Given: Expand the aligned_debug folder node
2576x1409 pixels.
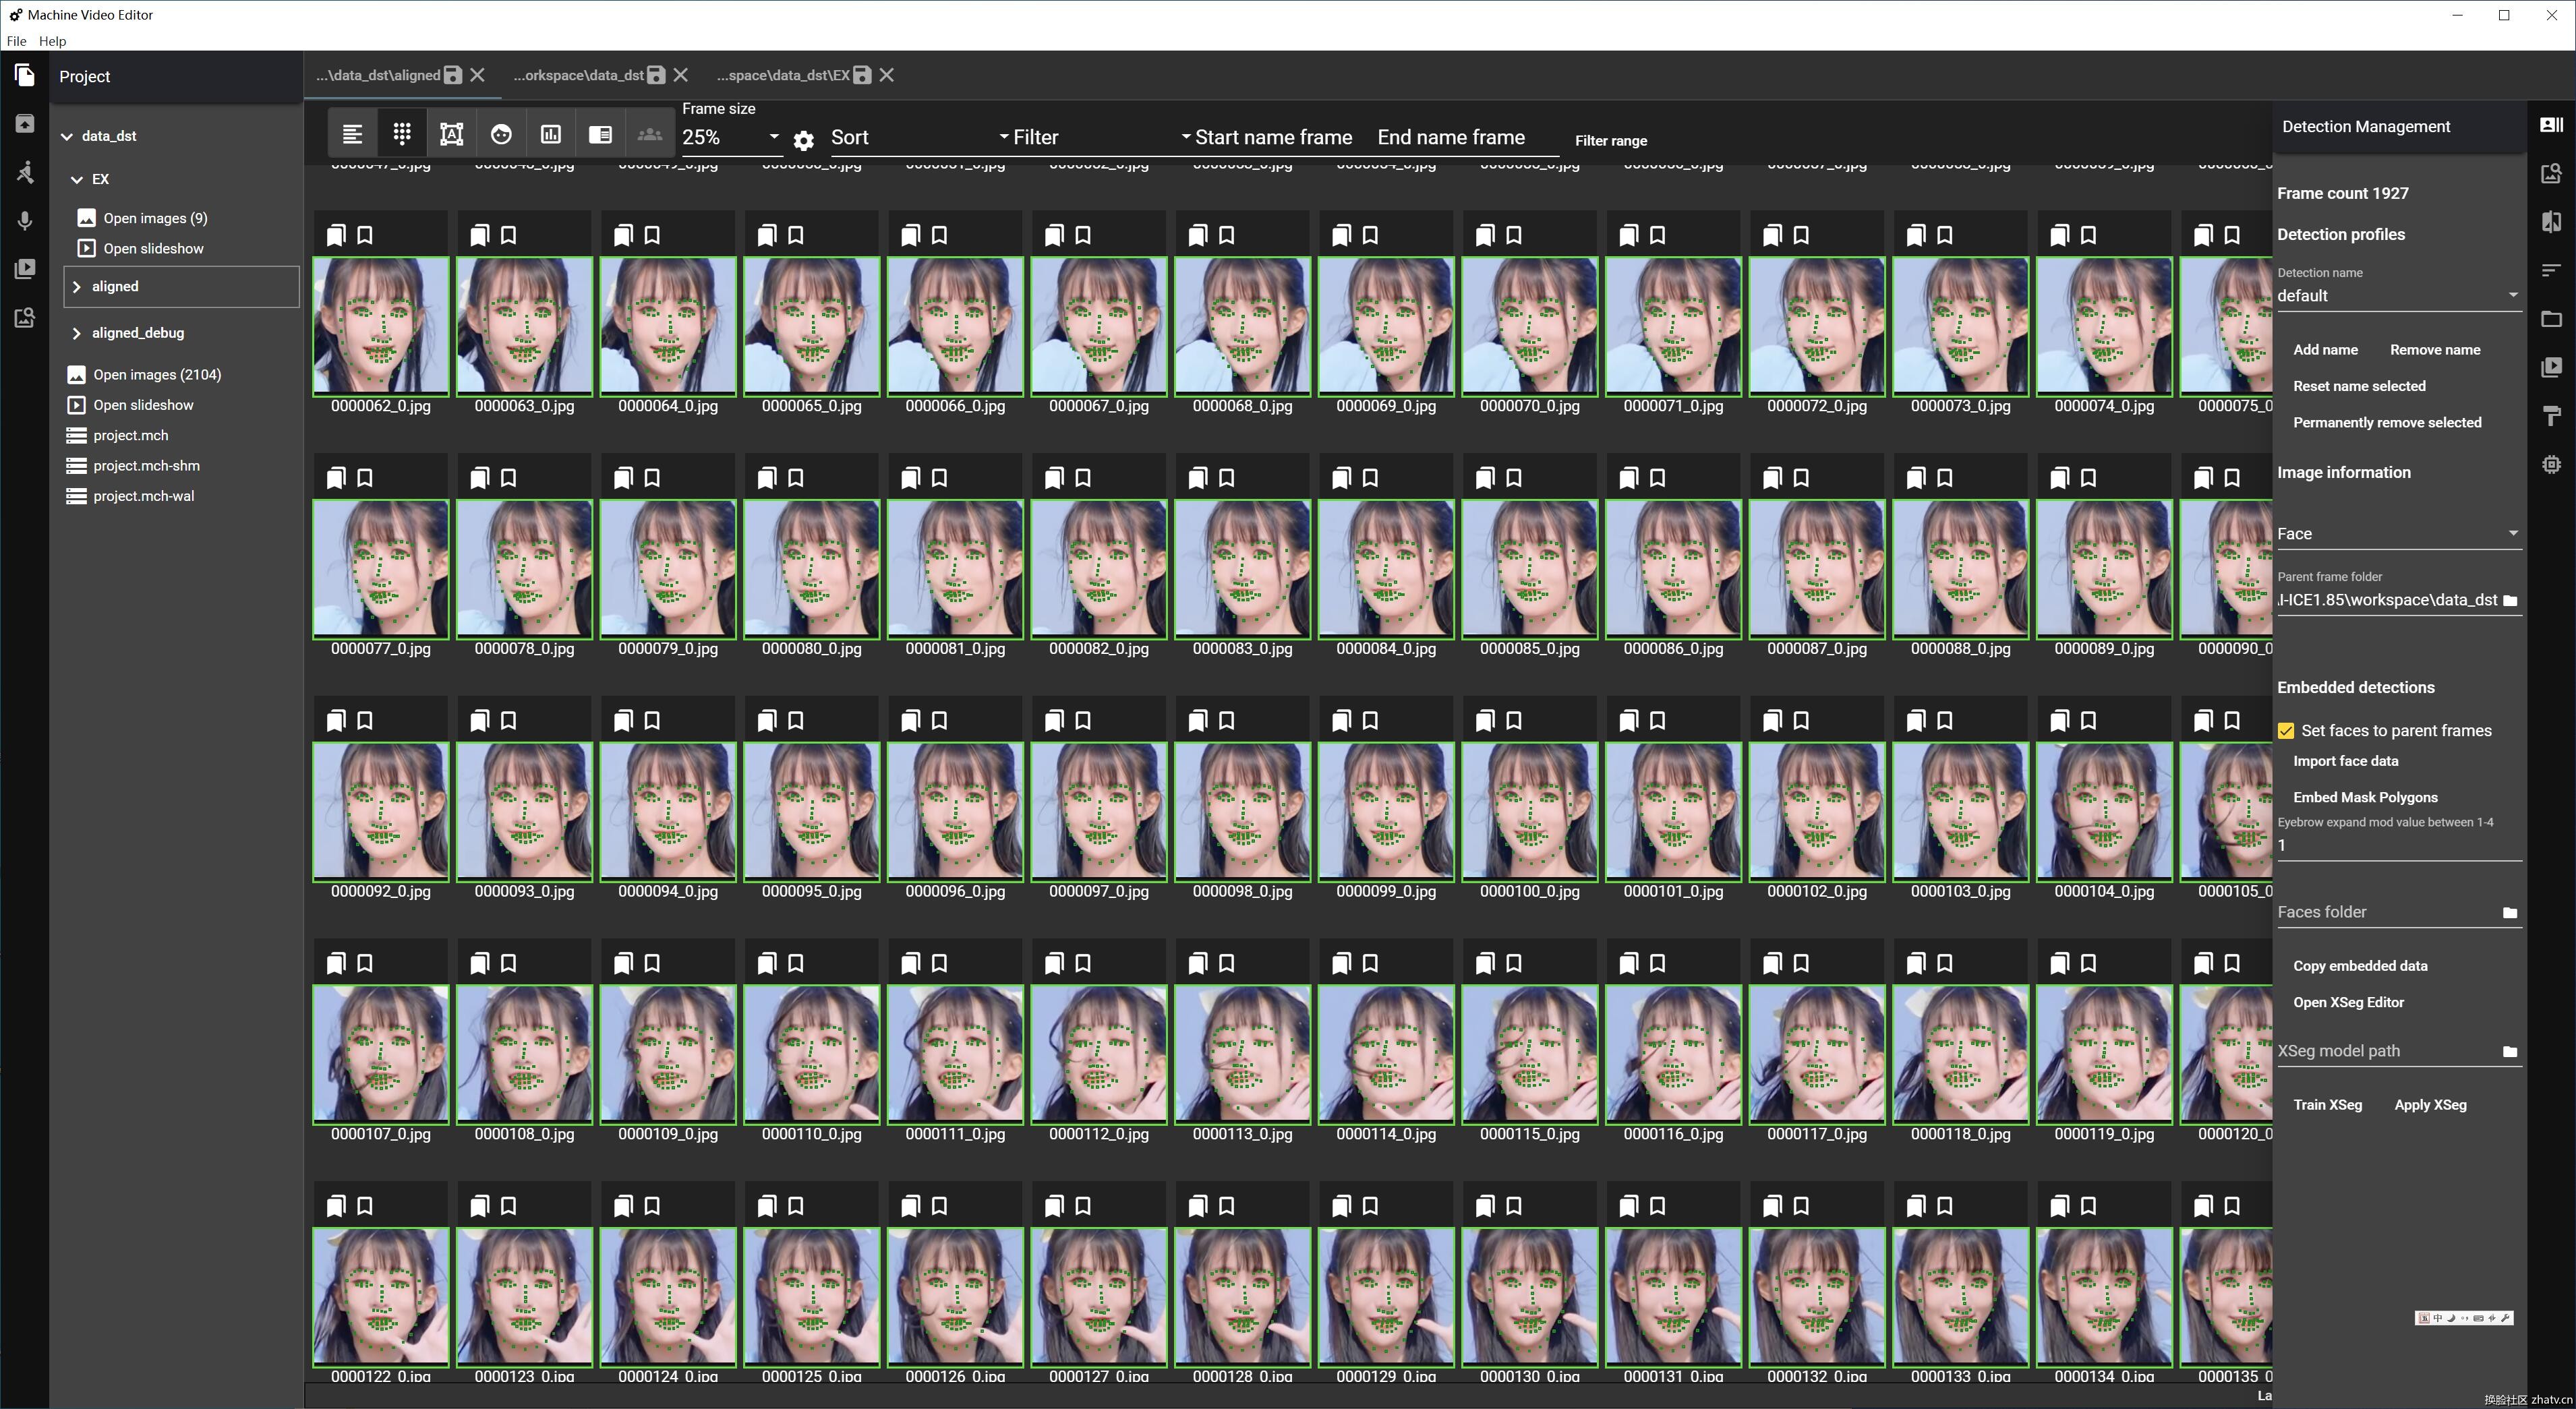Looking at the screenshot, I should [x=77, y=333].
